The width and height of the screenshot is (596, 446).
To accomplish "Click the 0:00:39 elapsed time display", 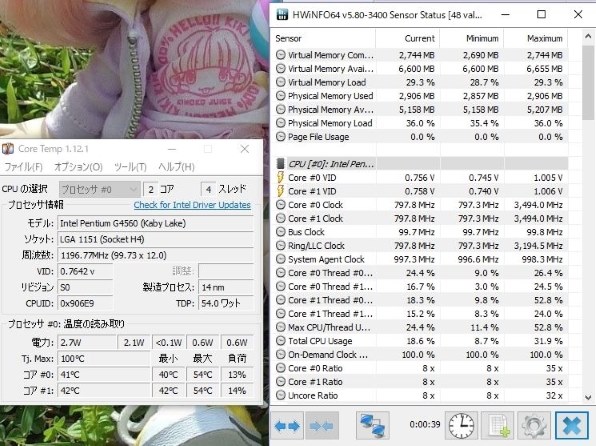I will coord(425,424).
